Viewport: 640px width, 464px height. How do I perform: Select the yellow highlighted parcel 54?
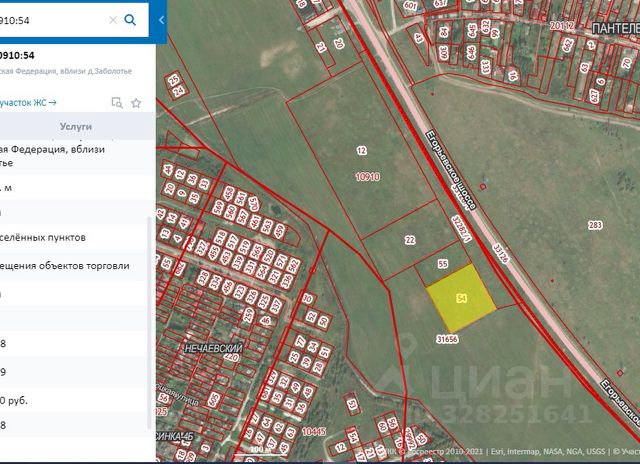pyautogui.click(x=461, y=299)
